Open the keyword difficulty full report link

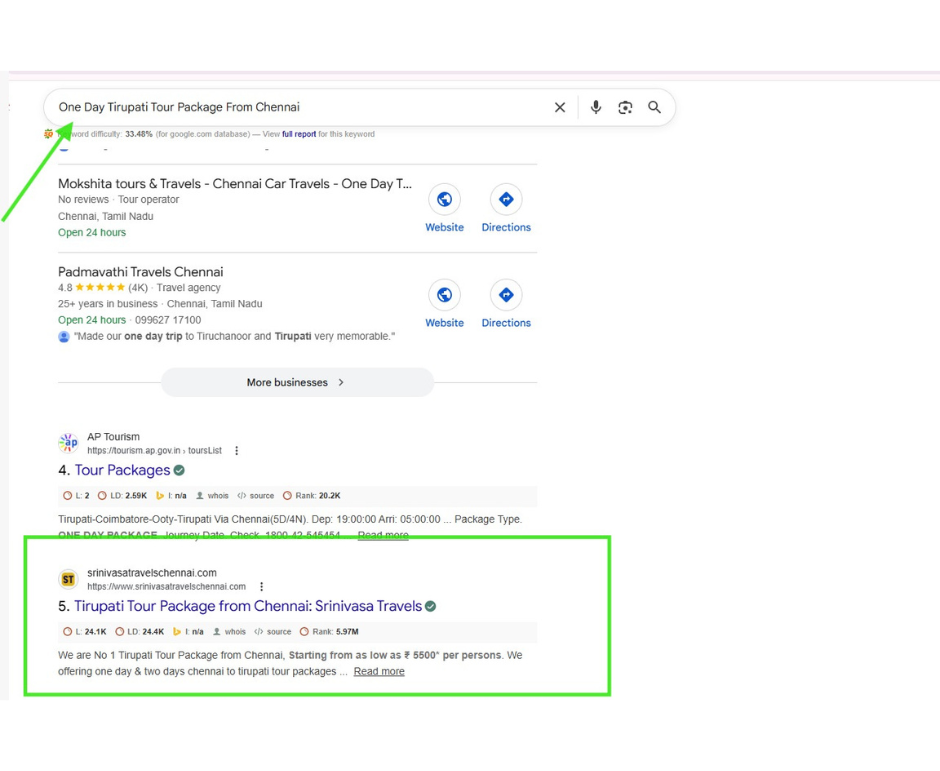coord(299,134)
